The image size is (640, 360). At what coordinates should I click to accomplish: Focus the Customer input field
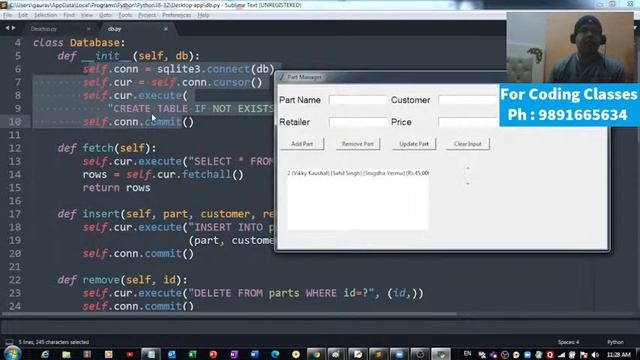point(469,100)
